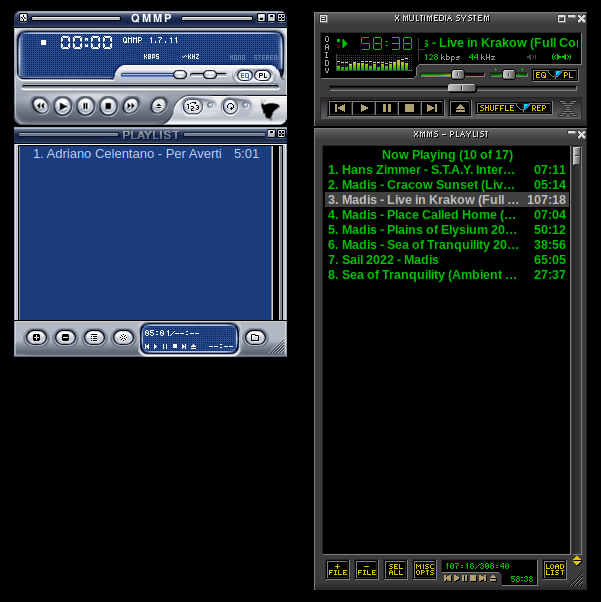Toggle XMMS playlist via PL button
Screen dimensions: 601x602
click(566, 75)
